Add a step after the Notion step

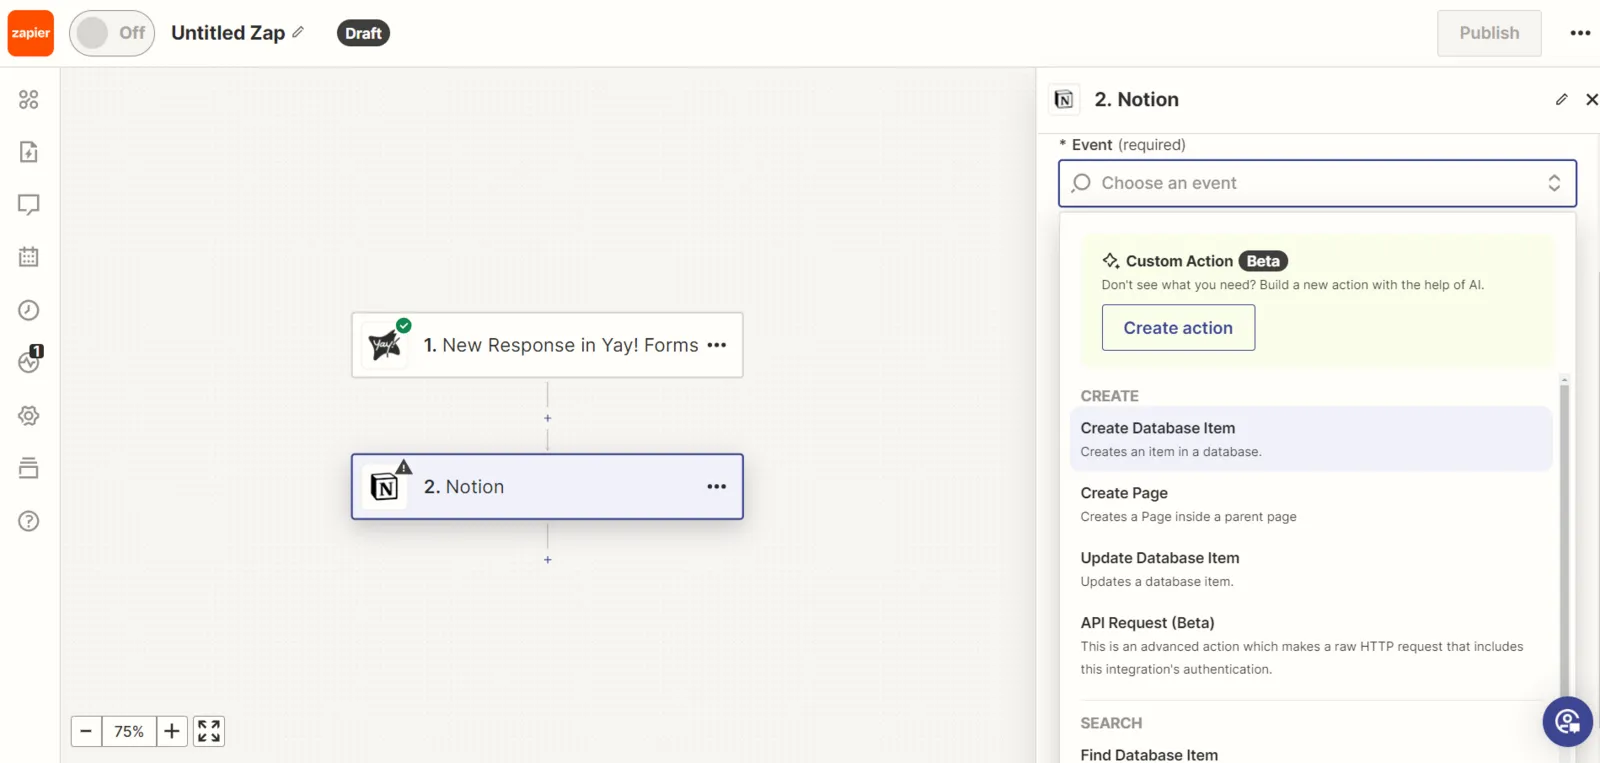coord(547,560)
